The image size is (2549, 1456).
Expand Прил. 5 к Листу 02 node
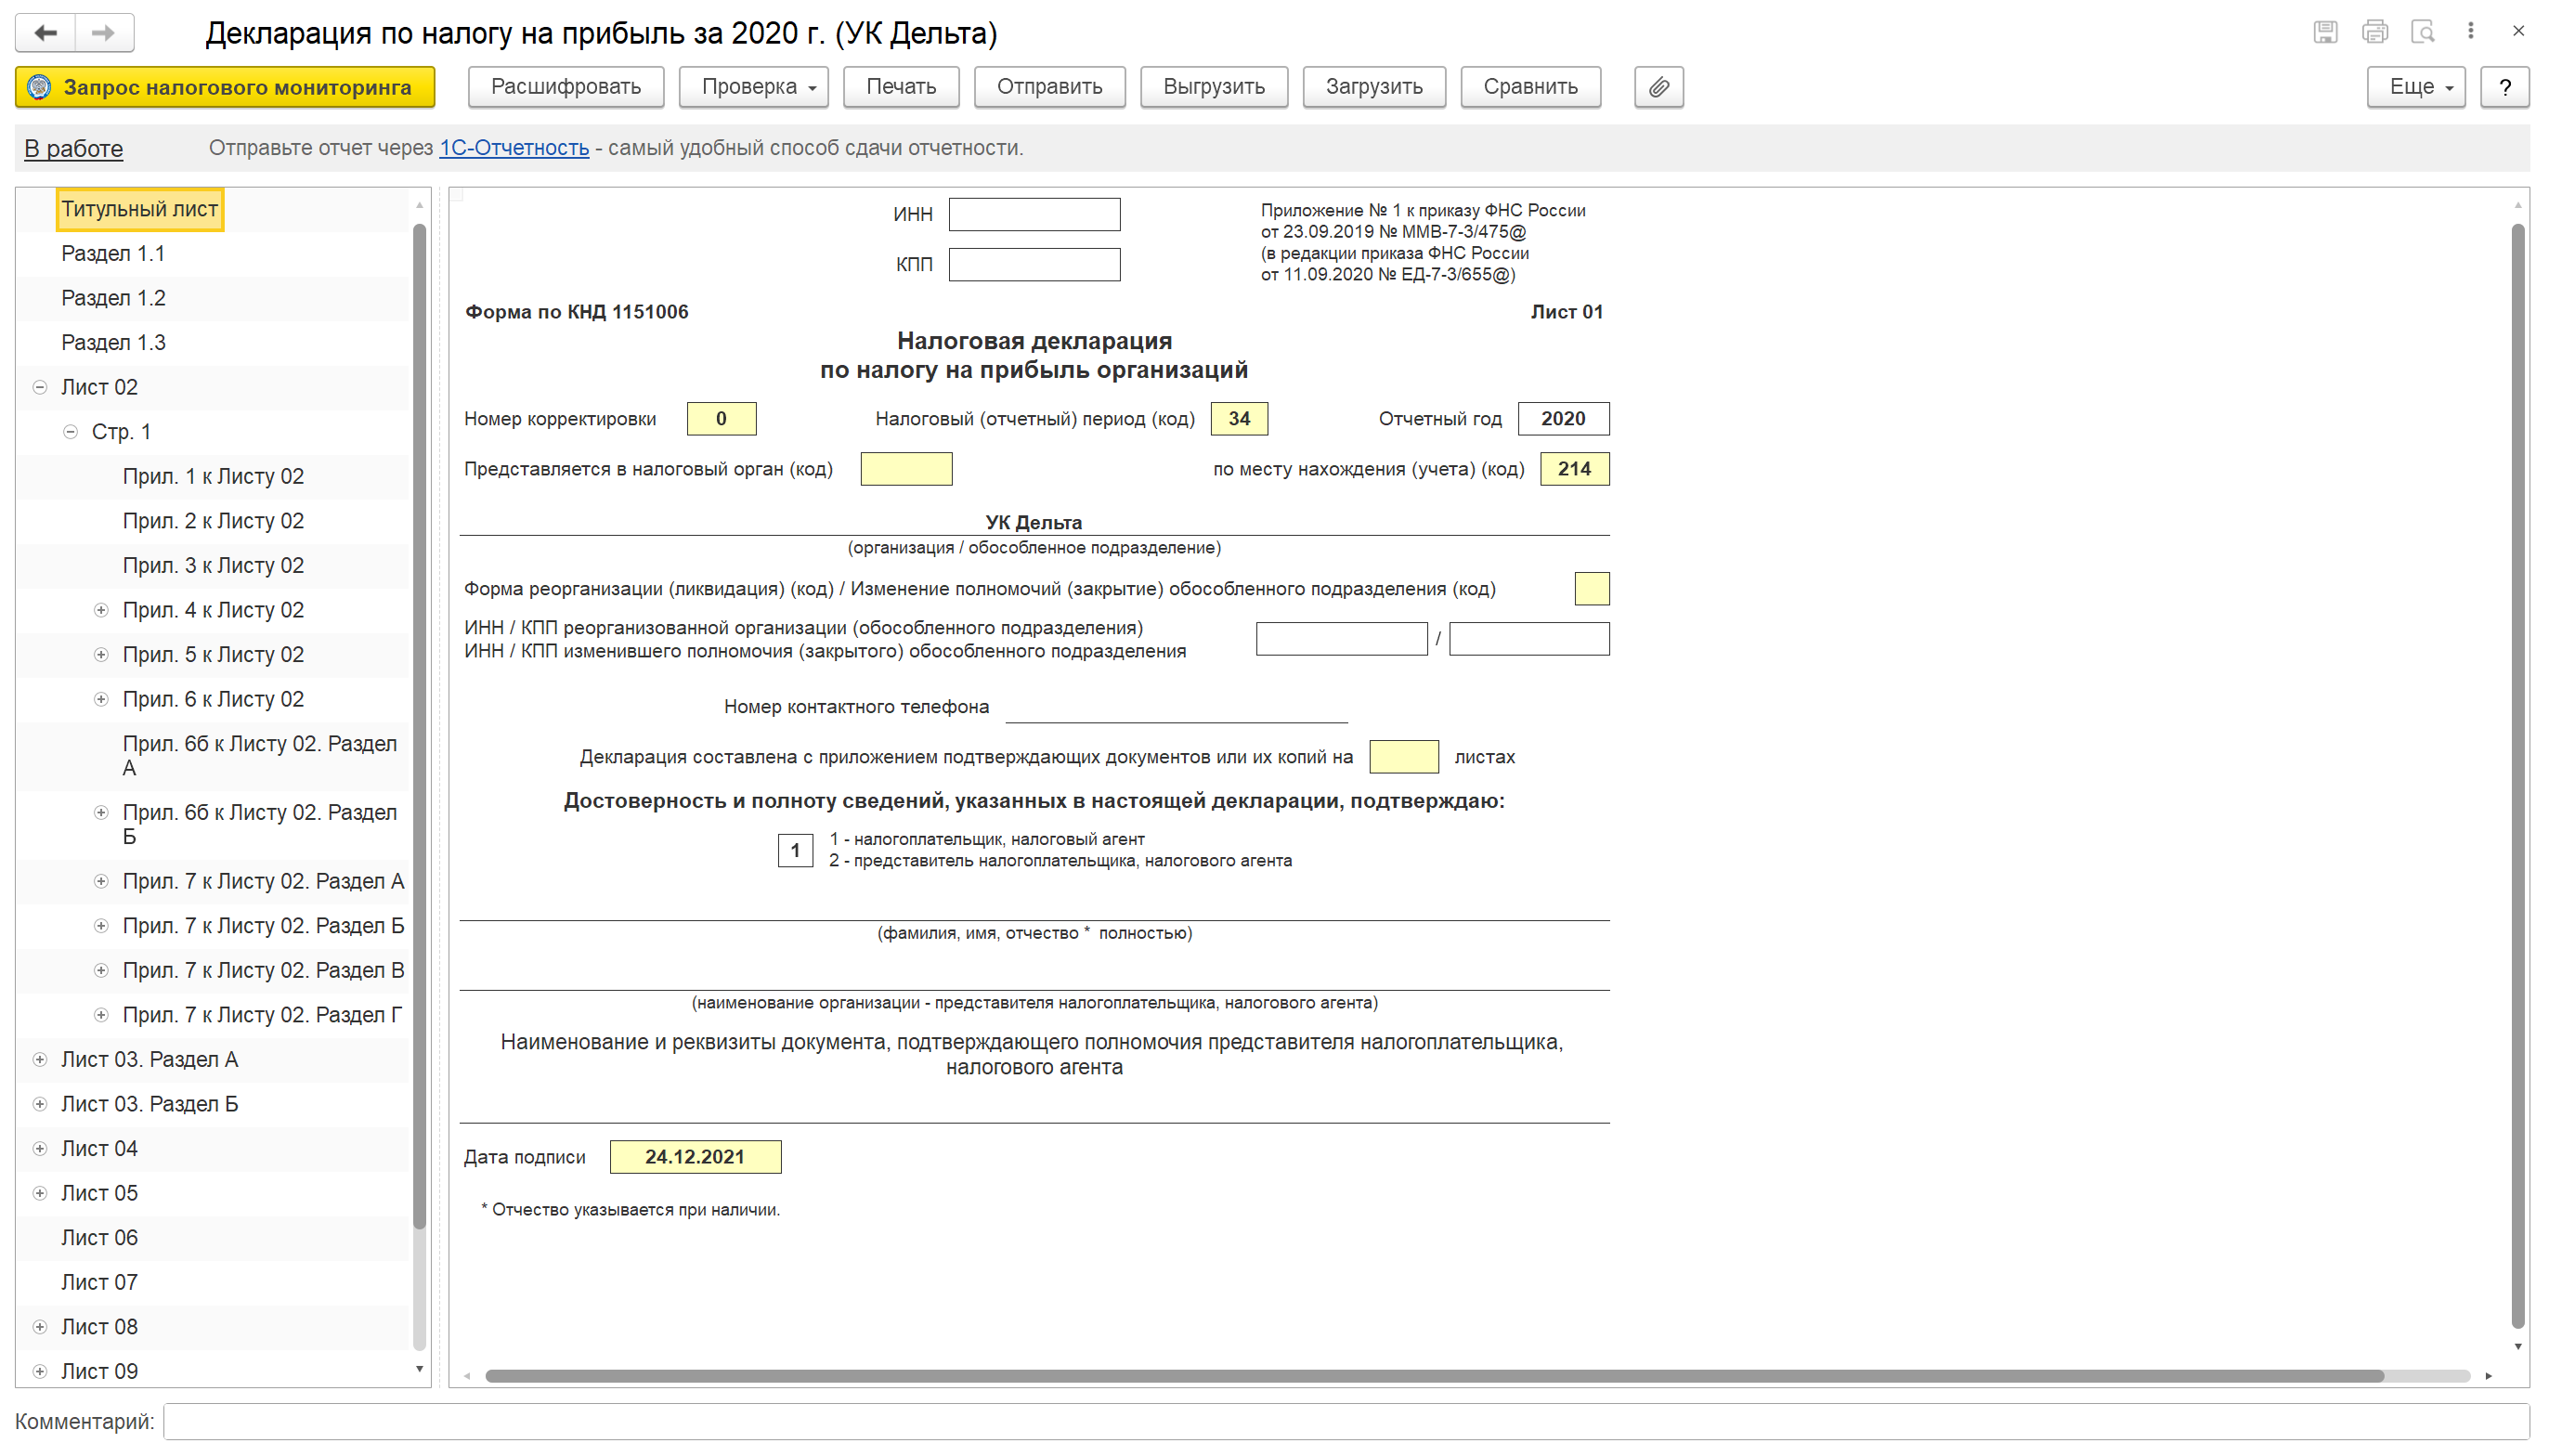click(x=101, y=655)
